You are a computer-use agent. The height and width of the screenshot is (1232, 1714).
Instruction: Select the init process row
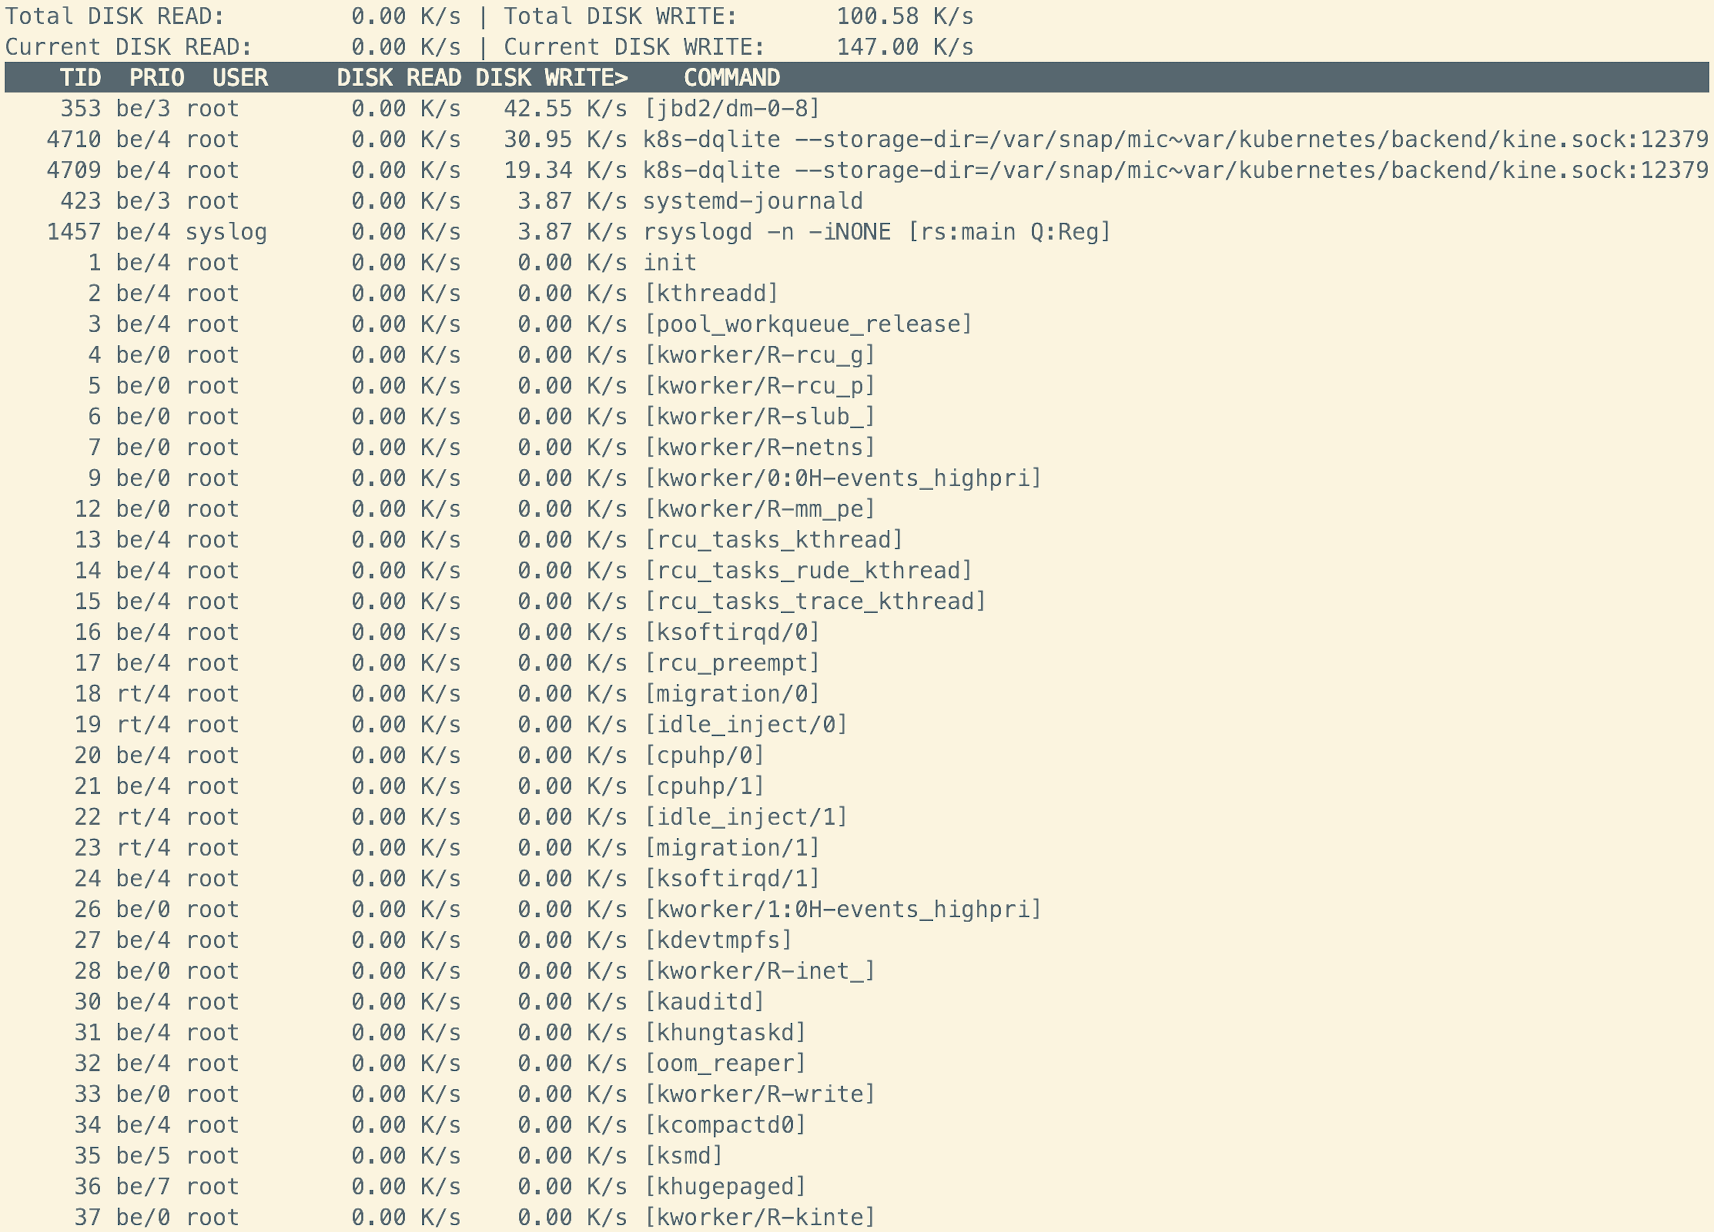[670, 263]
